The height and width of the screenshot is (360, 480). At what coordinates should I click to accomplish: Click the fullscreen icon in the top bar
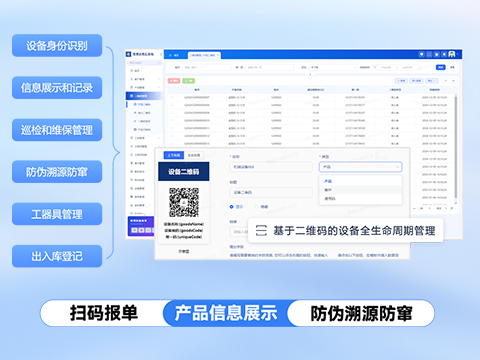429,54
